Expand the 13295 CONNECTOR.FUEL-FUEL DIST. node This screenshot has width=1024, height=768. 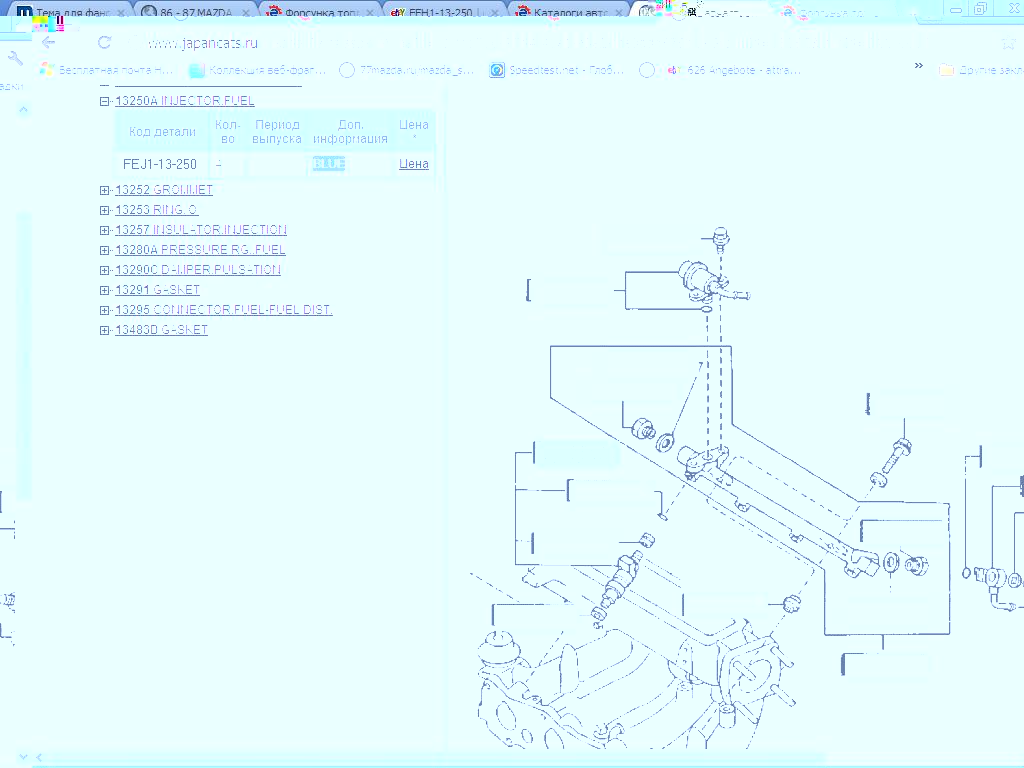click(x=105, y=310)
